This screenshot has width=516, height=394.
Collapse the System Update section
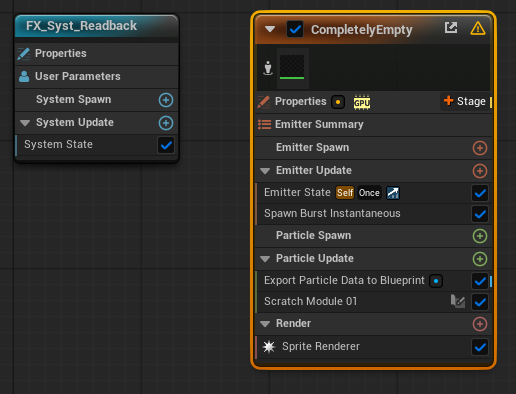pyautogui.click(x=25, y=123)
